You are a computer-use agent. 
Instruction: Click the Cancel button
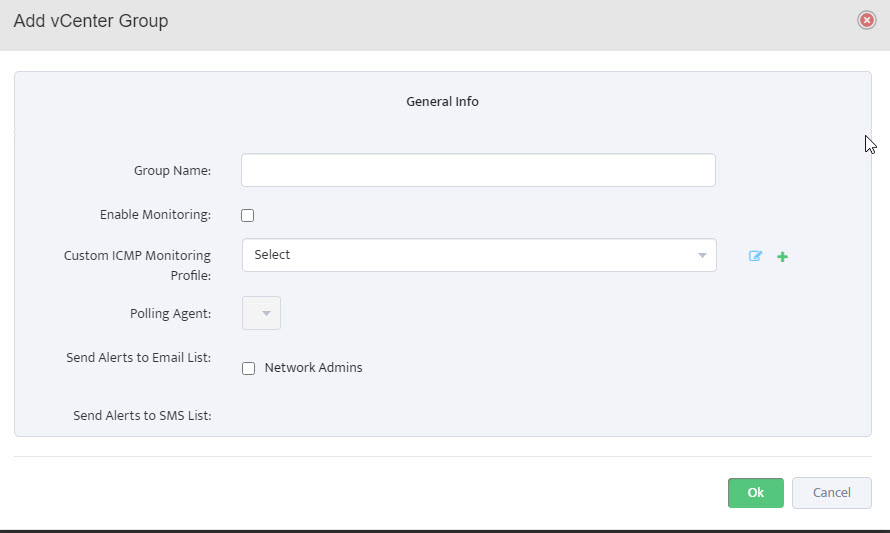point(832,493)
